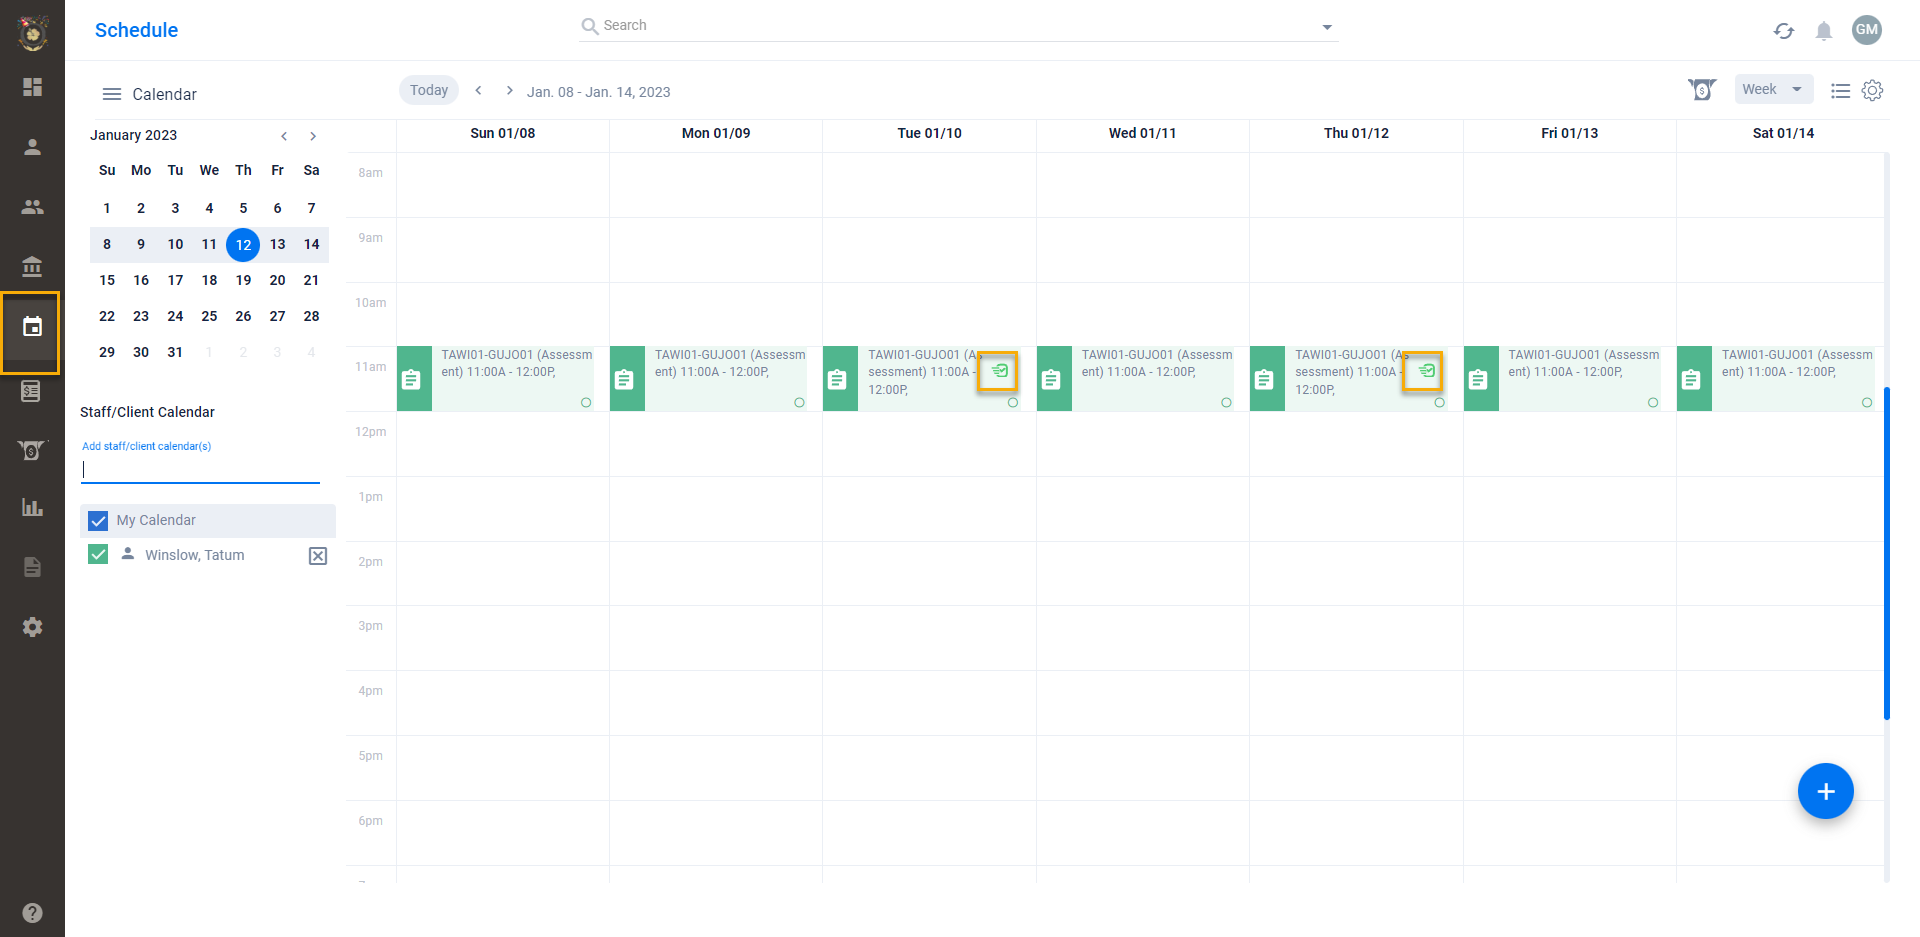Uncheck the My Calendar checkbox
This screenshot has height=937, width=1920.
[97, 520]
